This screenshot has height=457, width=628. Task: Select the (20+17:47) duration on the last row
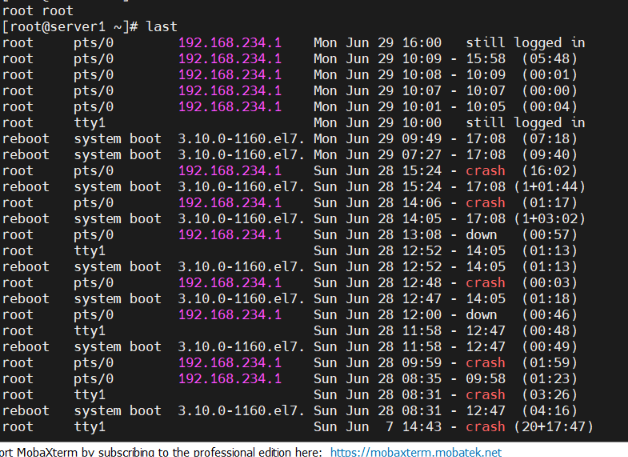[554, 427]
